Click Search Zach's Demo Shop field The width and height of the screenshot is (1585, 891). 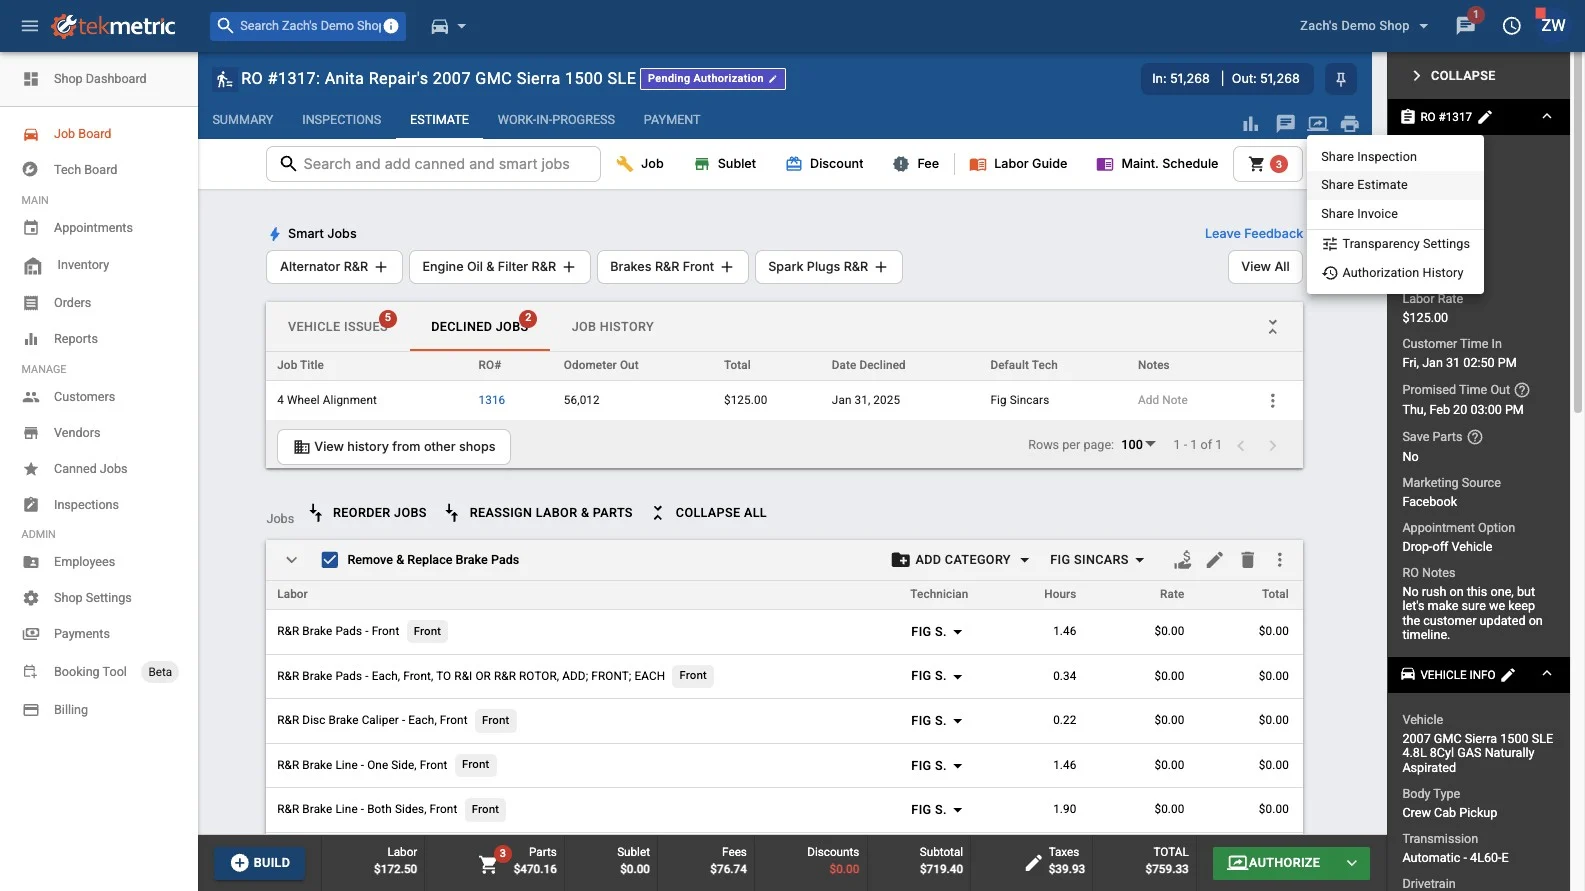pyautogui.click(x=307, y=26)
